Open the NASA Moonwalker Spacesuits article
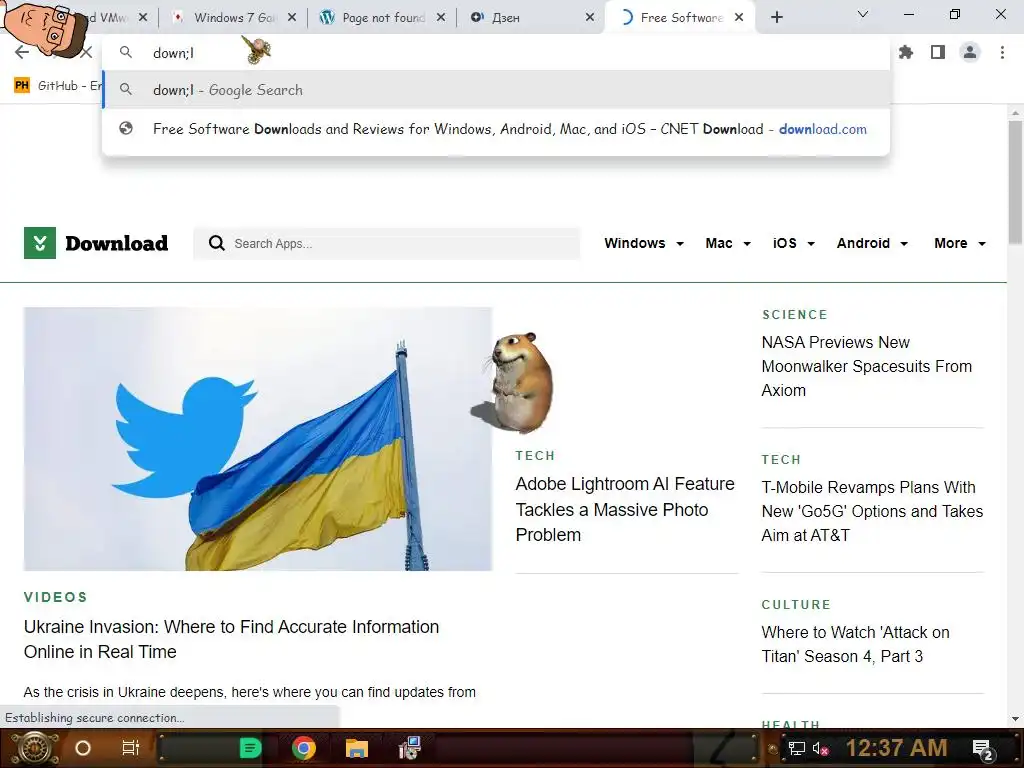The height and width of the screenshot is (768, 1024). [x=866, y=366]
